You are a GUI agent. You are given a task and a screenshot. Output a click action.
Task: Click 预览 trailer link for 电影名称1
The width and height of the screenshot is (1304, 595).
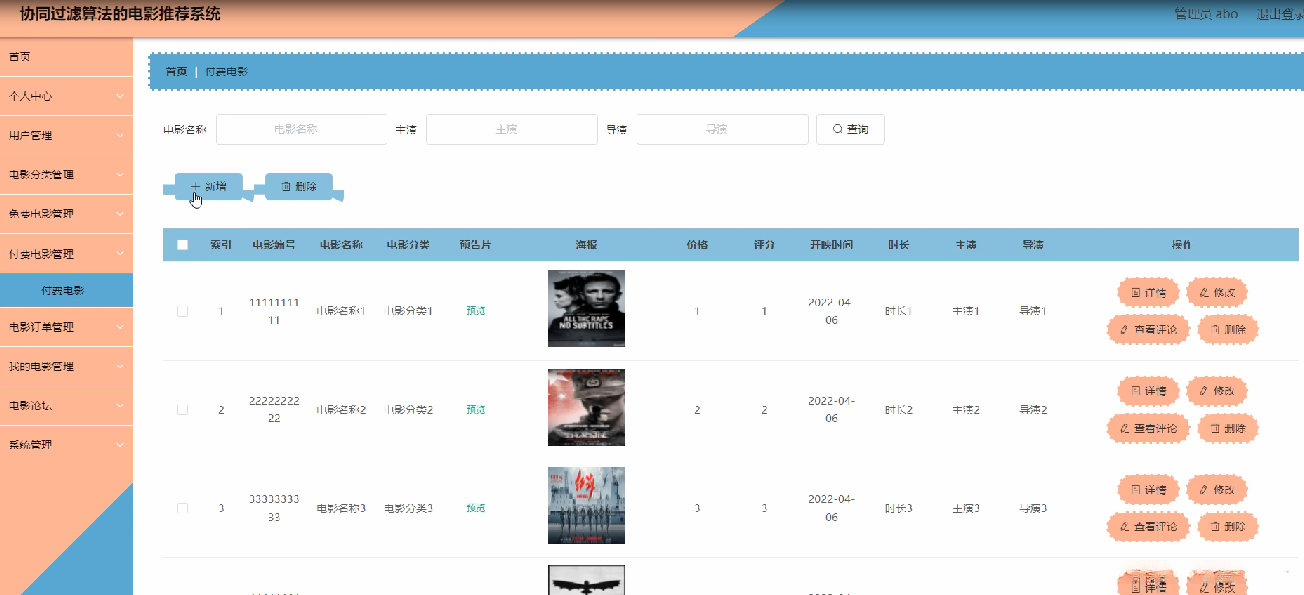pyautogui.click(x=475, y=311)
